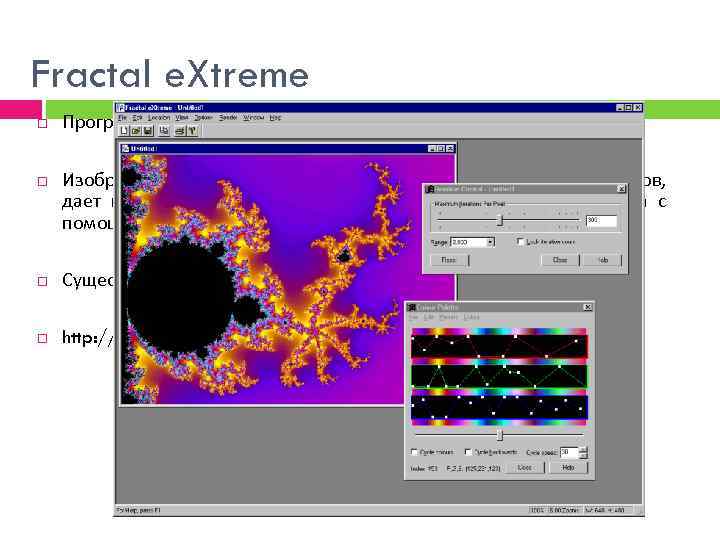Click the Fractal eXtreme application icon in title bar
The height and width of the screenshot is (540, 720).
(x=121, y=108)
